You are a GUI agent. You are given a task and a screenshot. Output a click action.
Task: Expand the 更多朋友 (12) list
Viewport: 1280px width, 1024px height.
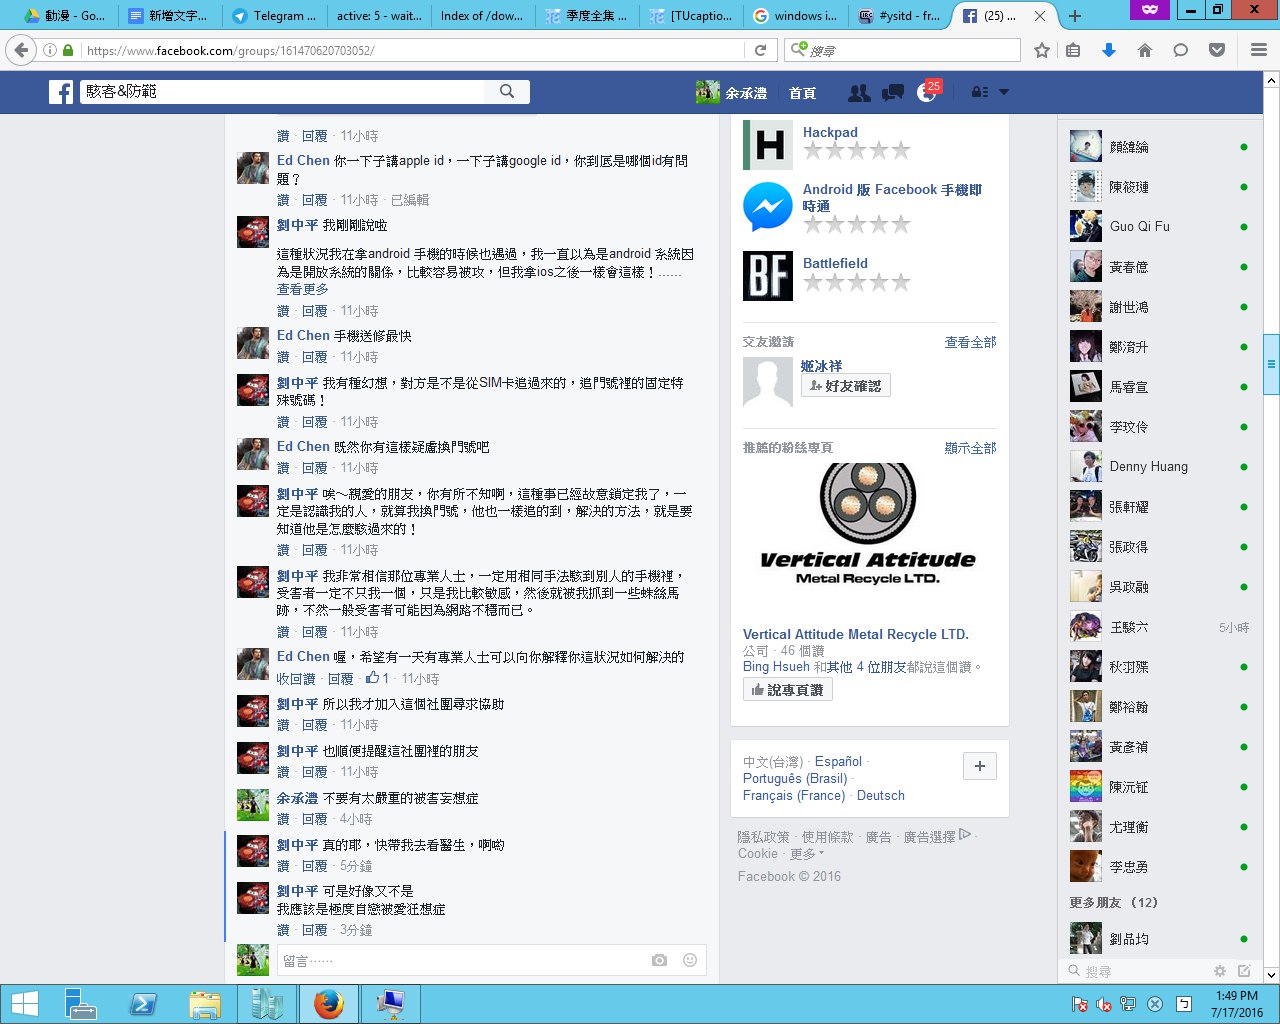click(x=1113, y=902)
